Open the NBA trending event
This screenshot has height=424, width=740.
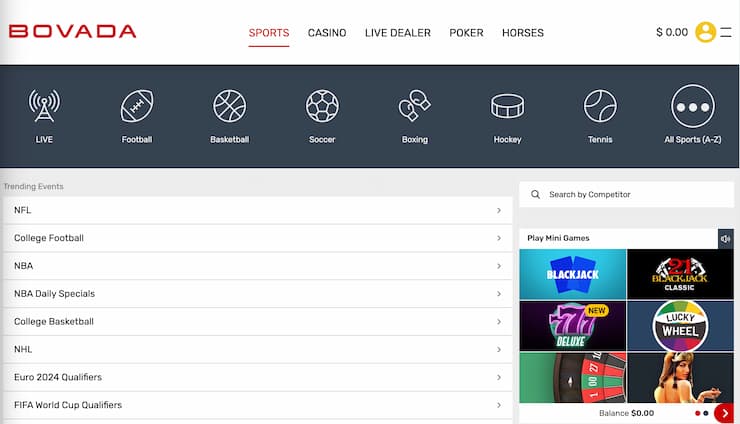258,266
